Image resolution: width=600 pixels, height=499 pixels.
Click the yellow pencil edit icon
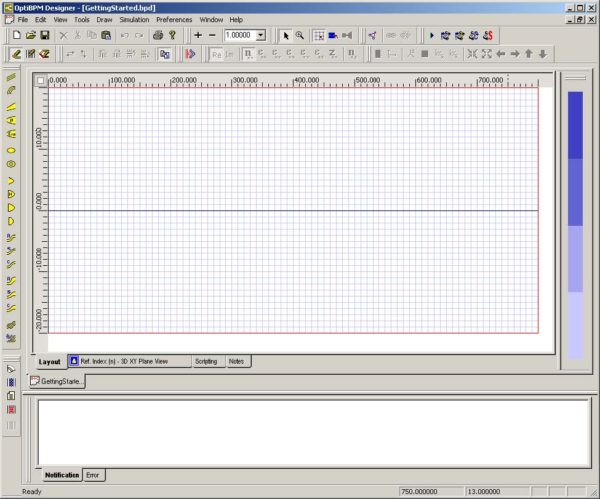pos(16,54)
